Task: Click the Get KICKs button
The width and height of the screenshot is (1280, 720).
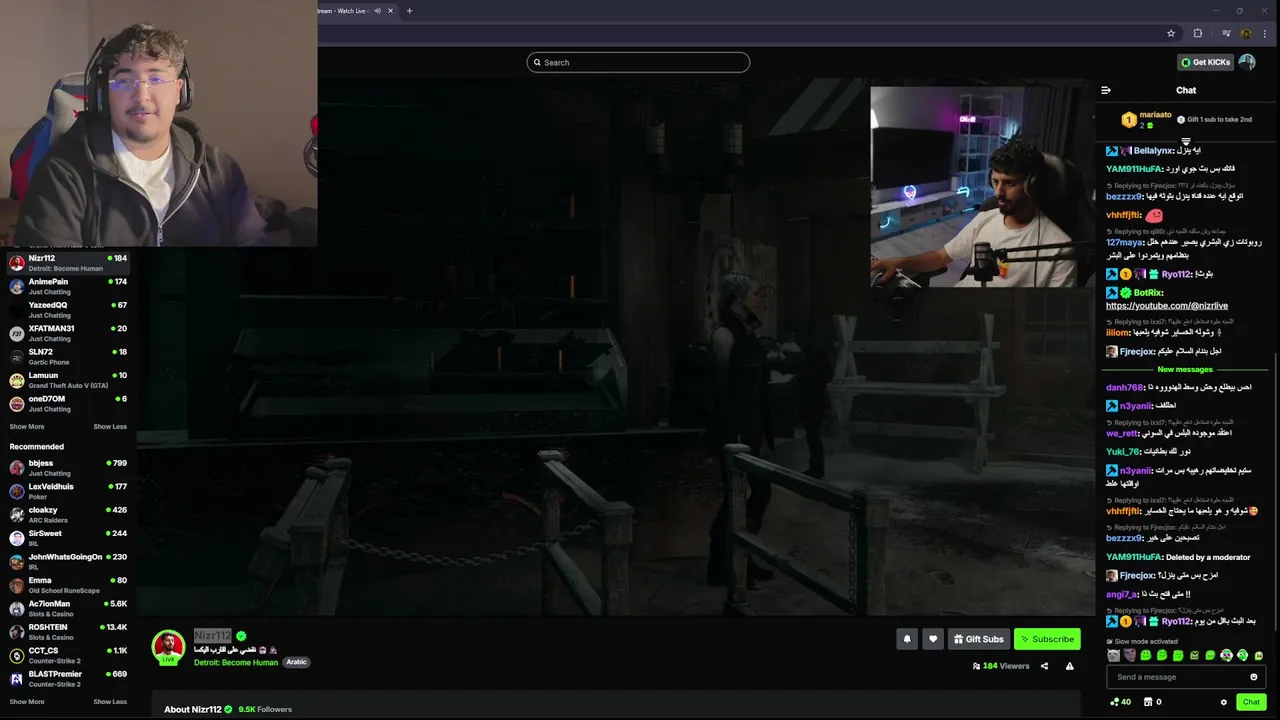Action: tap(1205, 62)
